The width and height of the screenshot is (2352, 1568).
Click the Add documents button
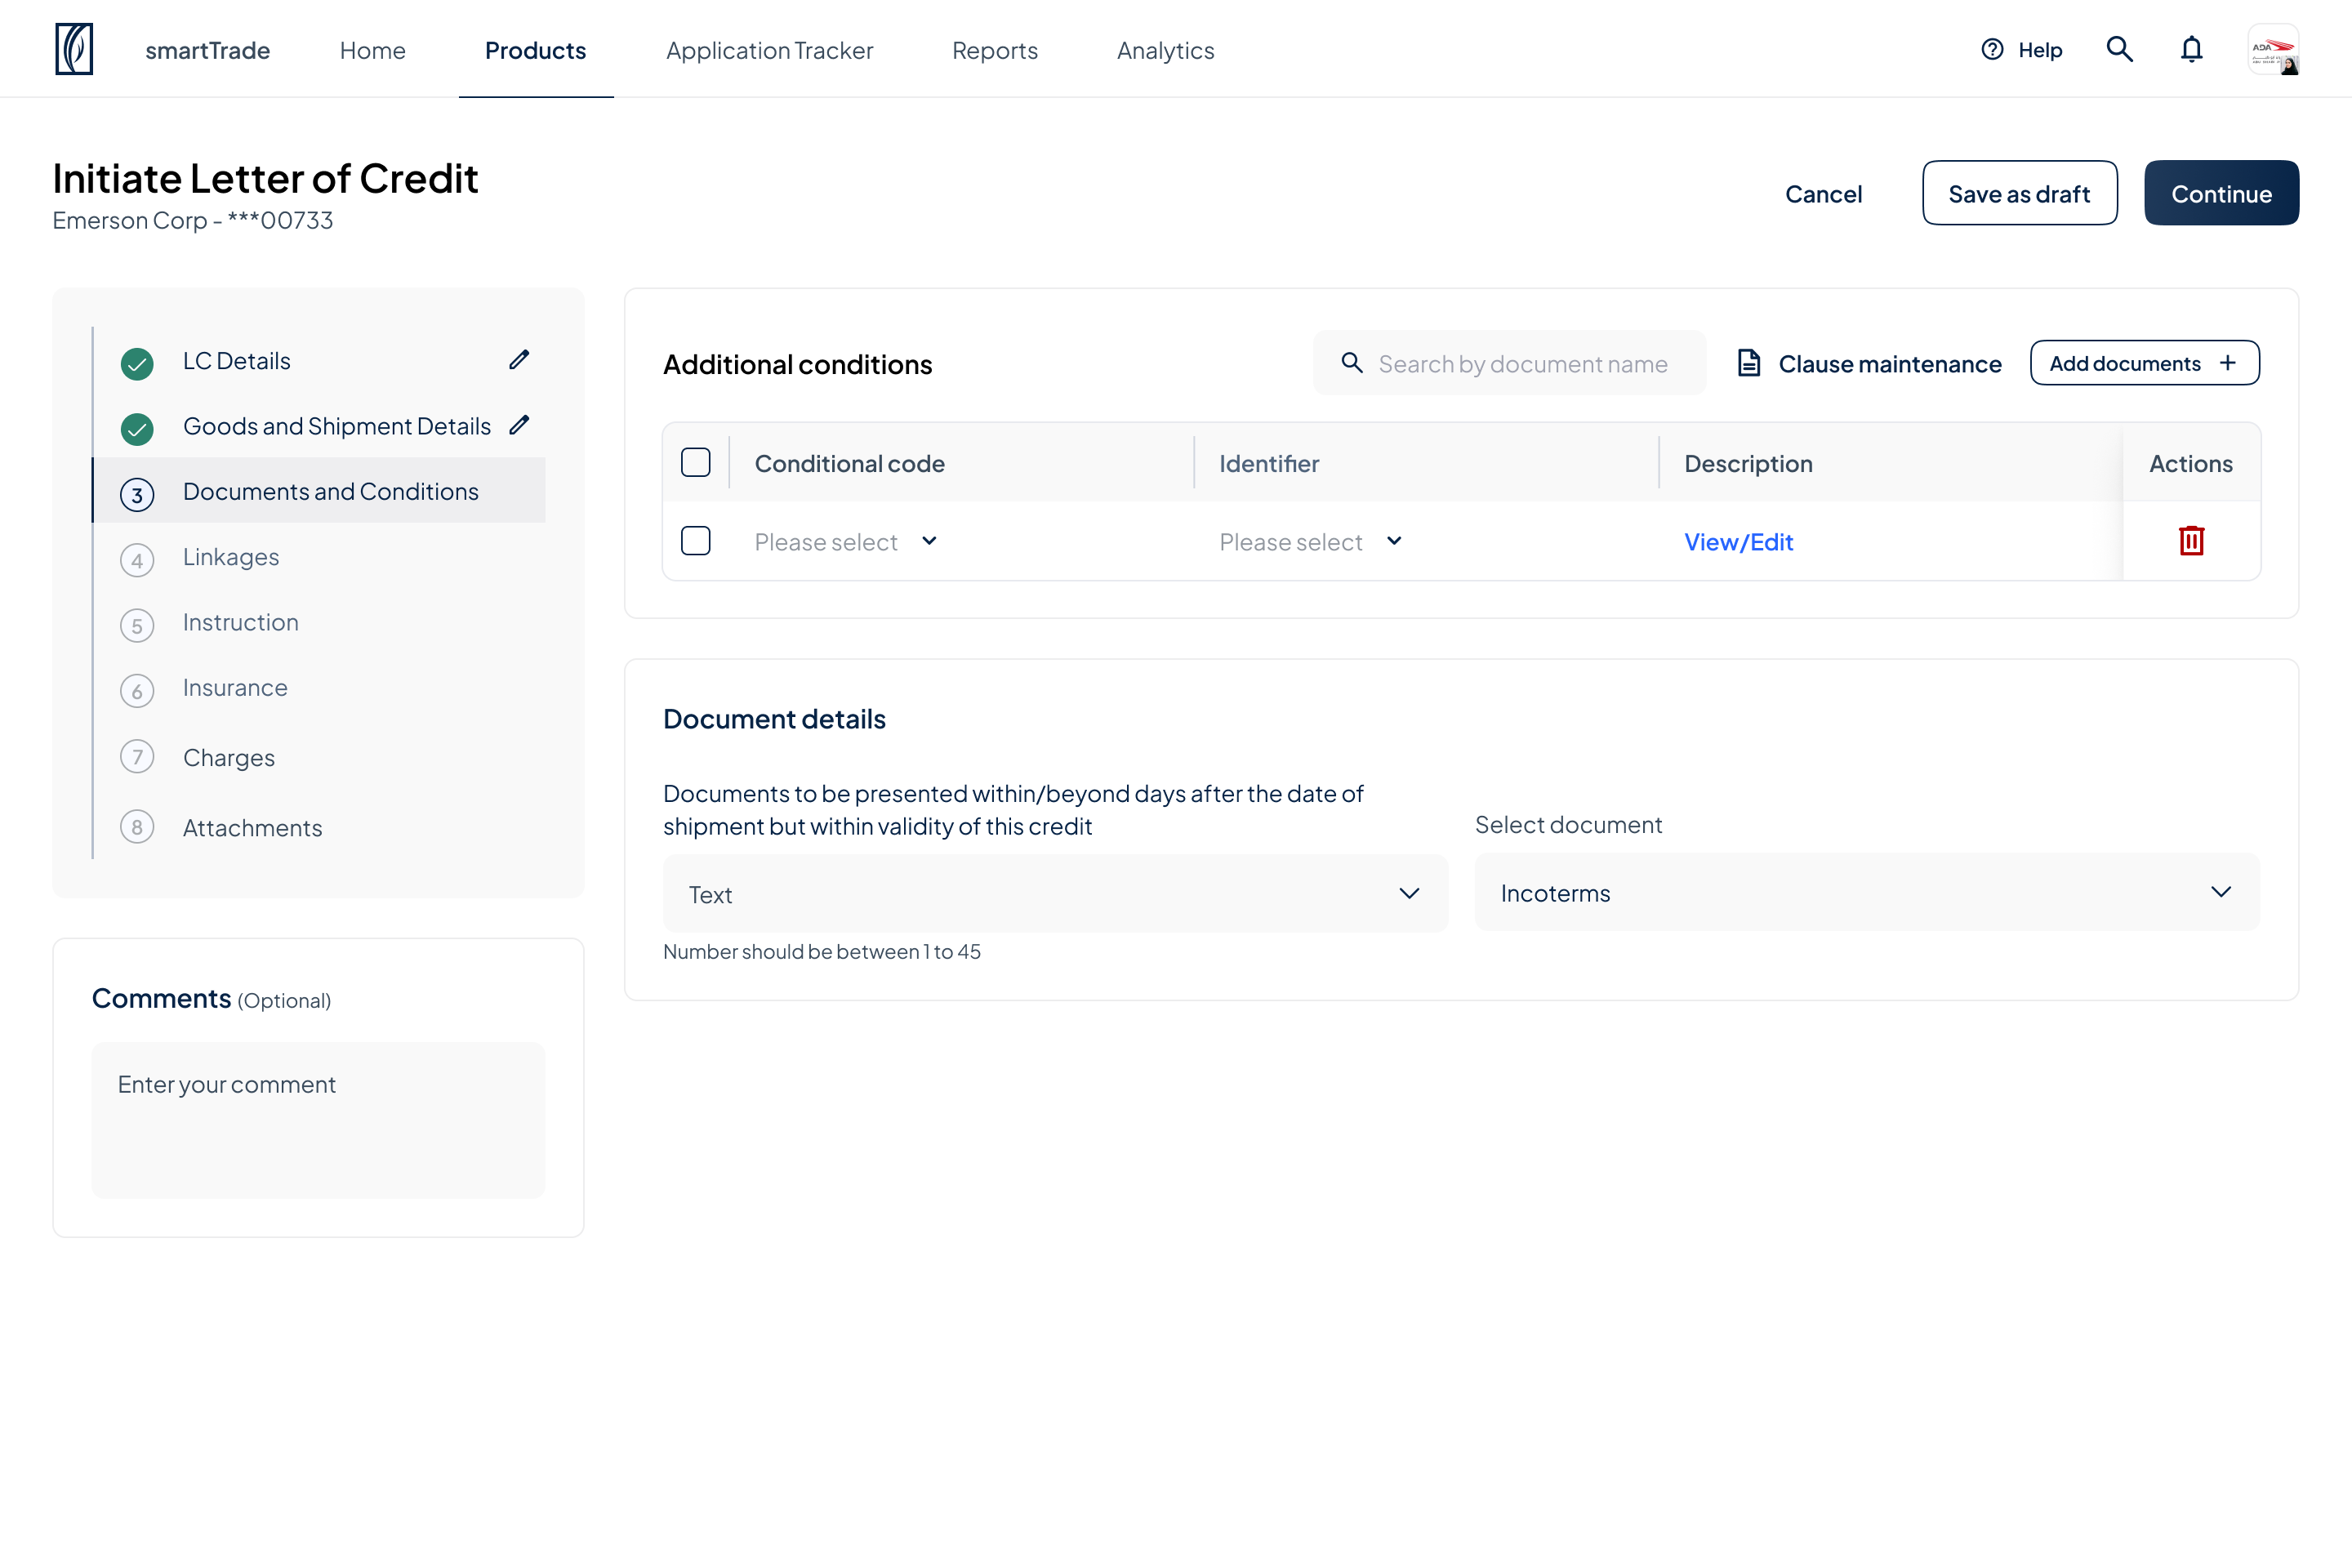coord(2145,363)
